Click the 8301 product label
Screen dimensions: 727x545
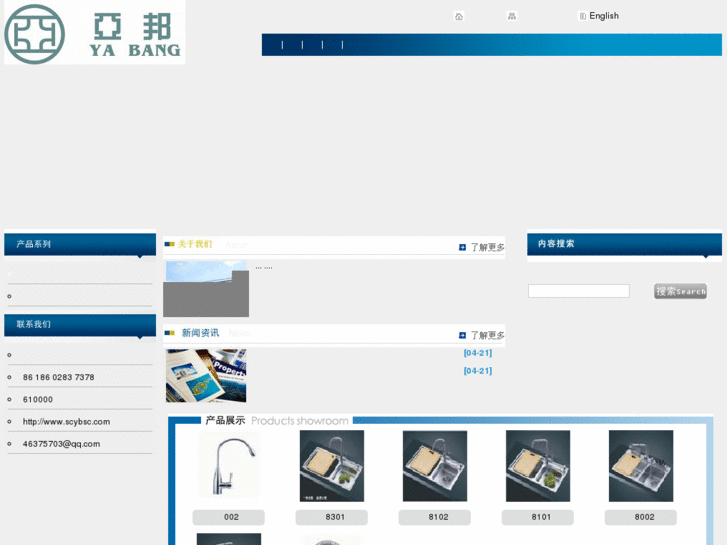pyautogui.click(x=332, y=517)
